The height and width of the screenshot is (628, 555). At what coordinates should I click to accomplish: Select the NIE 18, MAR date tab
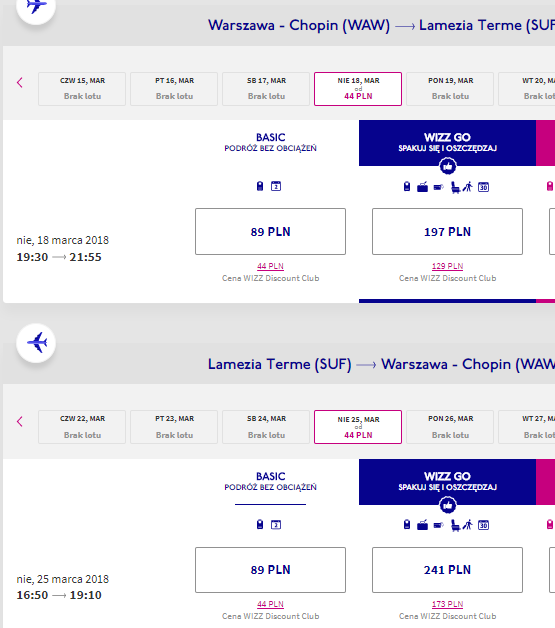pyautogui.click(x=358, y=89)
